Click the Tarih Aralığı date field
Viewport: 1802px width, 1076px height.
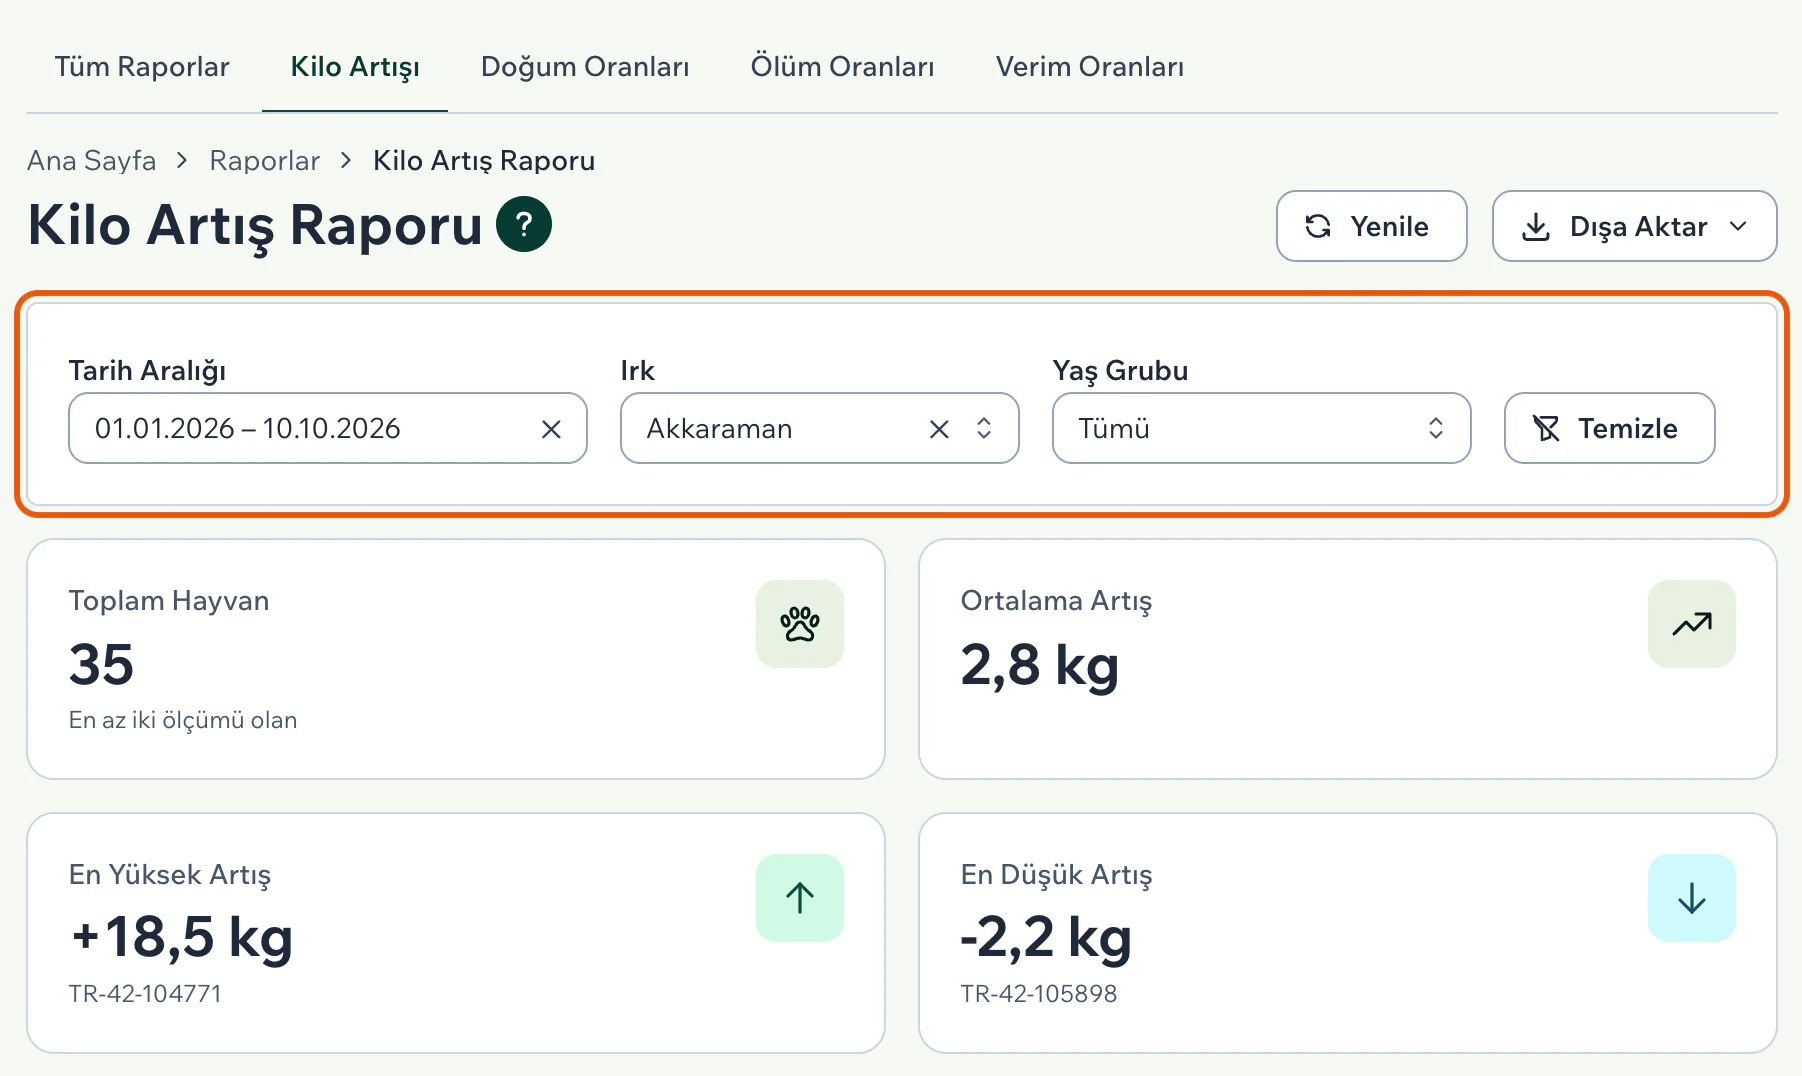point(327,428)
